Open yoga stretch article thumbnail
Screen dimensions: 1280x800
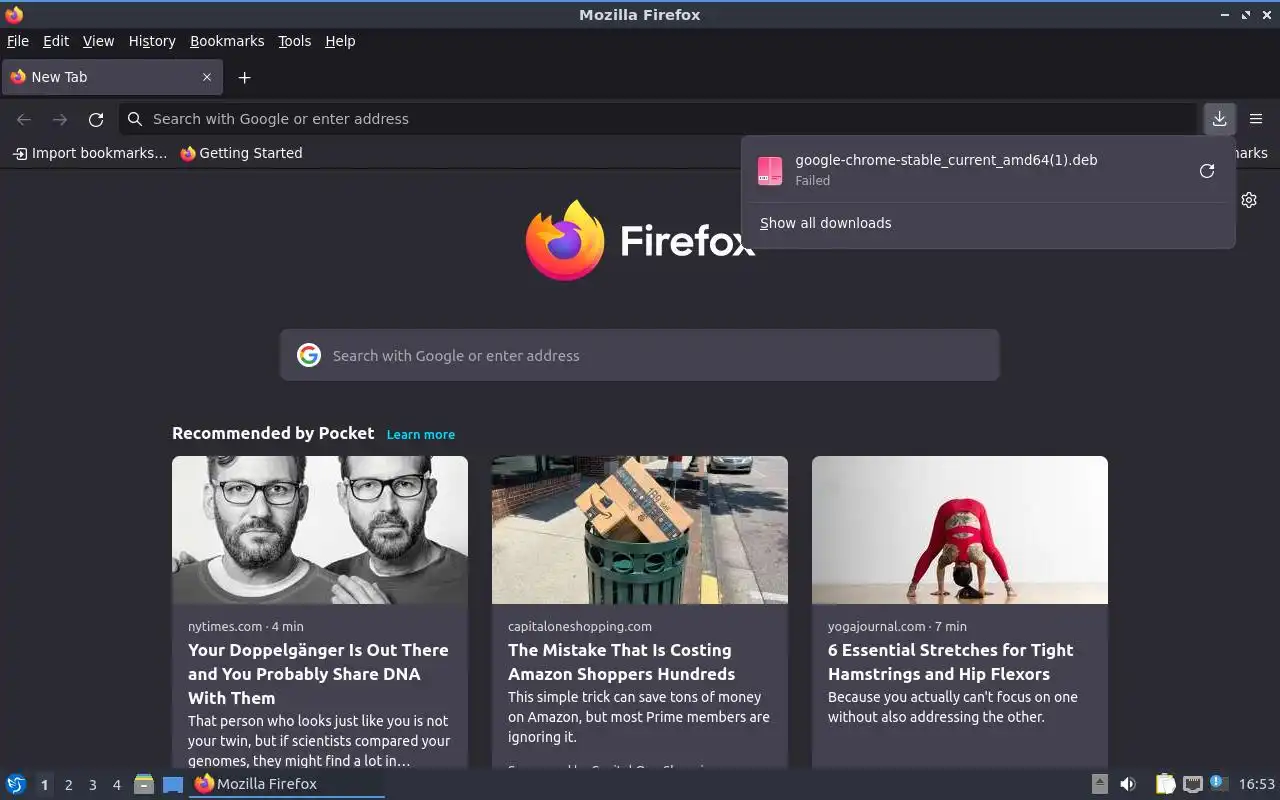[x=960, y=530]
